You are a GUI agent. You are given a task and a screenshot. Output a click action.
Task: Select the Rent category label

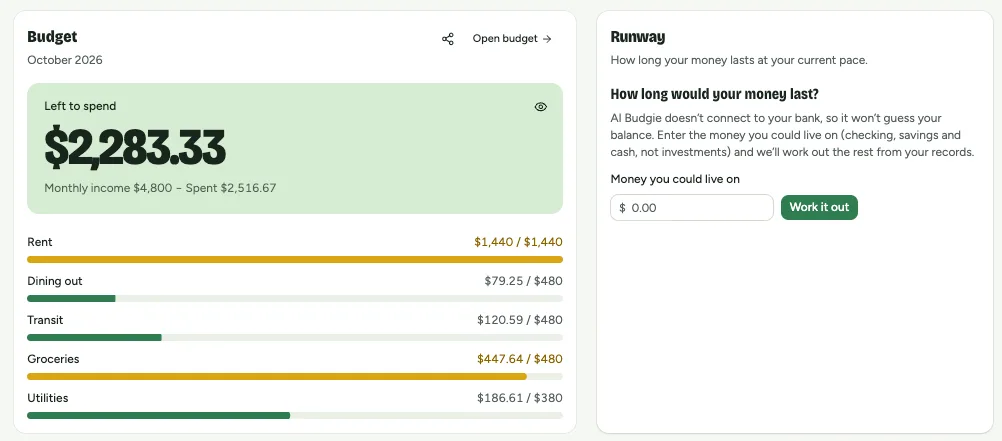tap(40, 242)
